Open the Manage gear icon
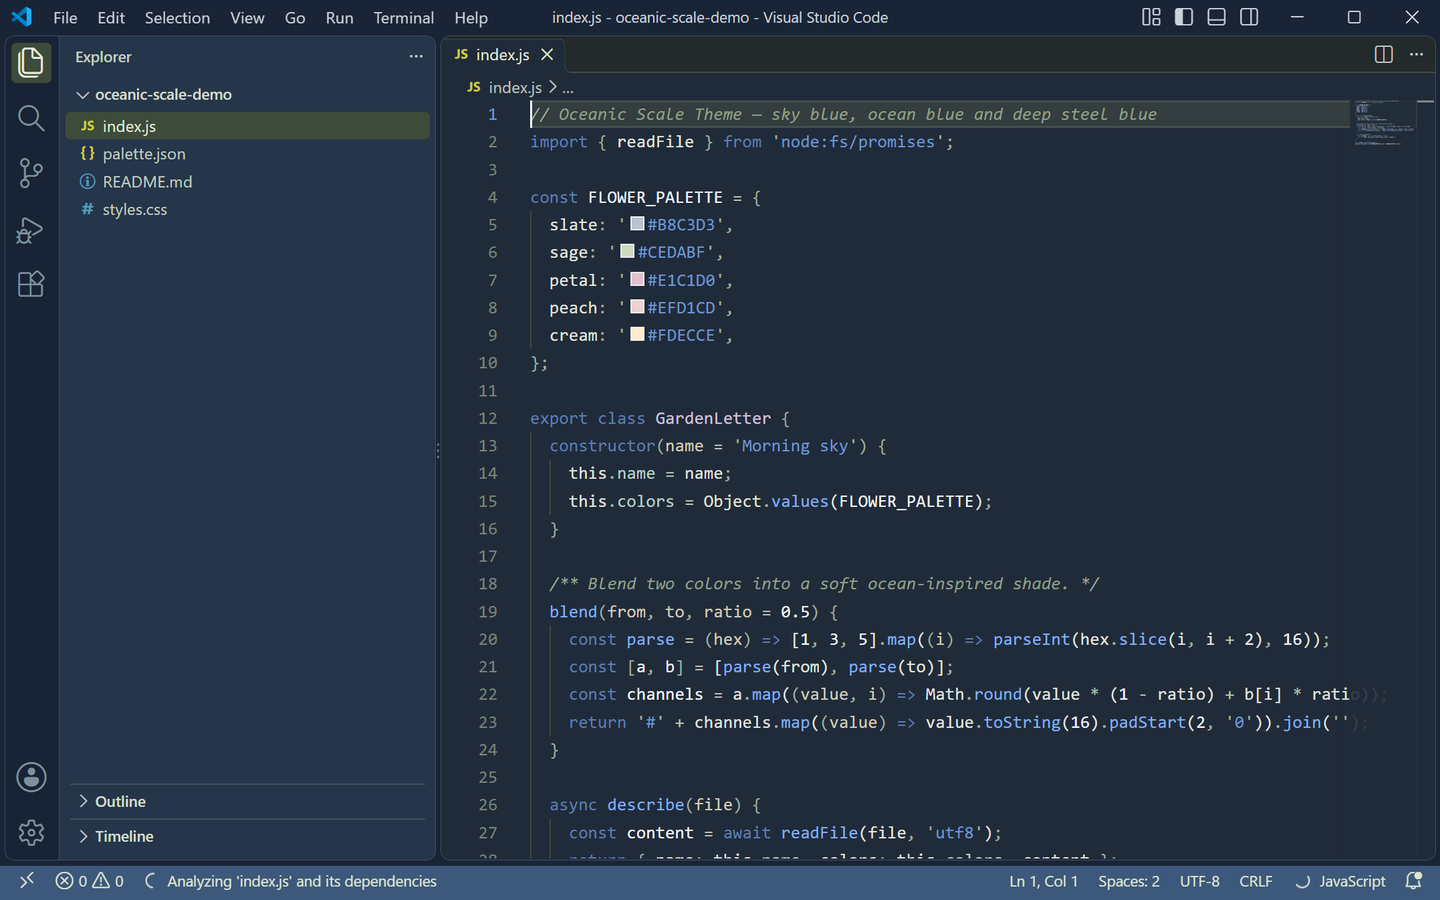This screenshot has height=900, width=1440. pos(31,832)
